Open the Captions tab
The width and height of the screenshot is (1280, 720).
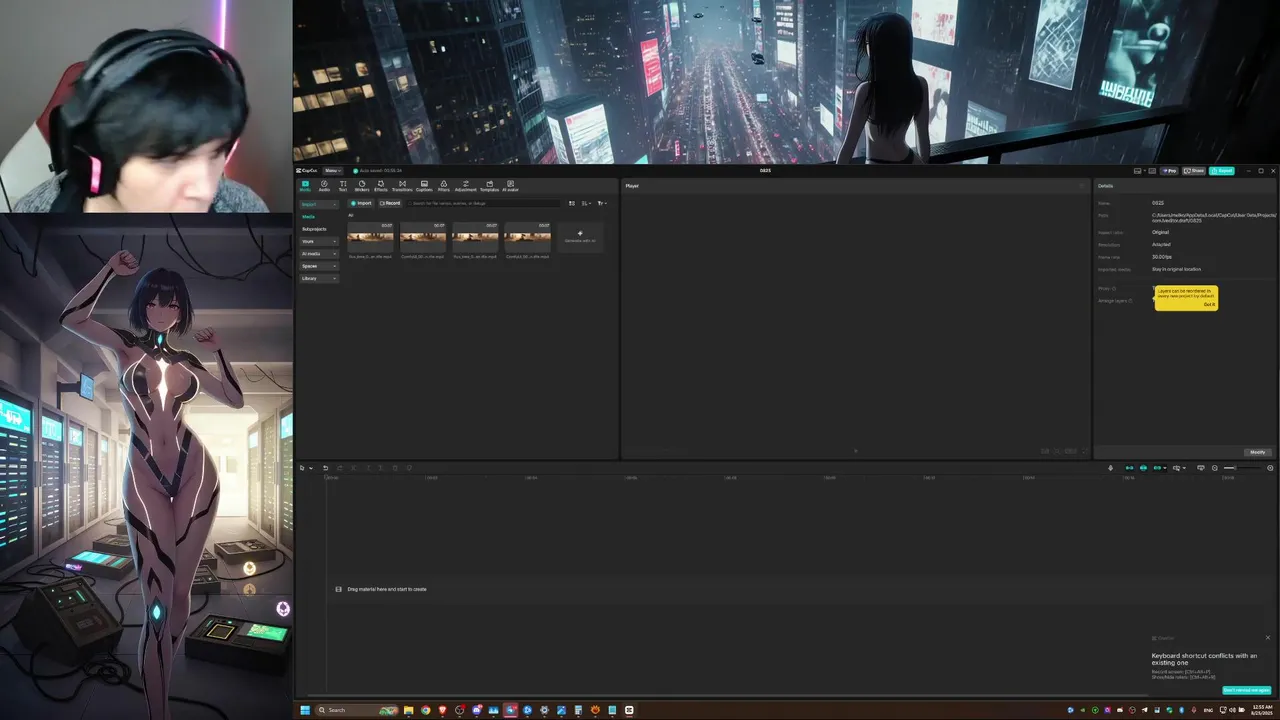[x=424, y=186]
